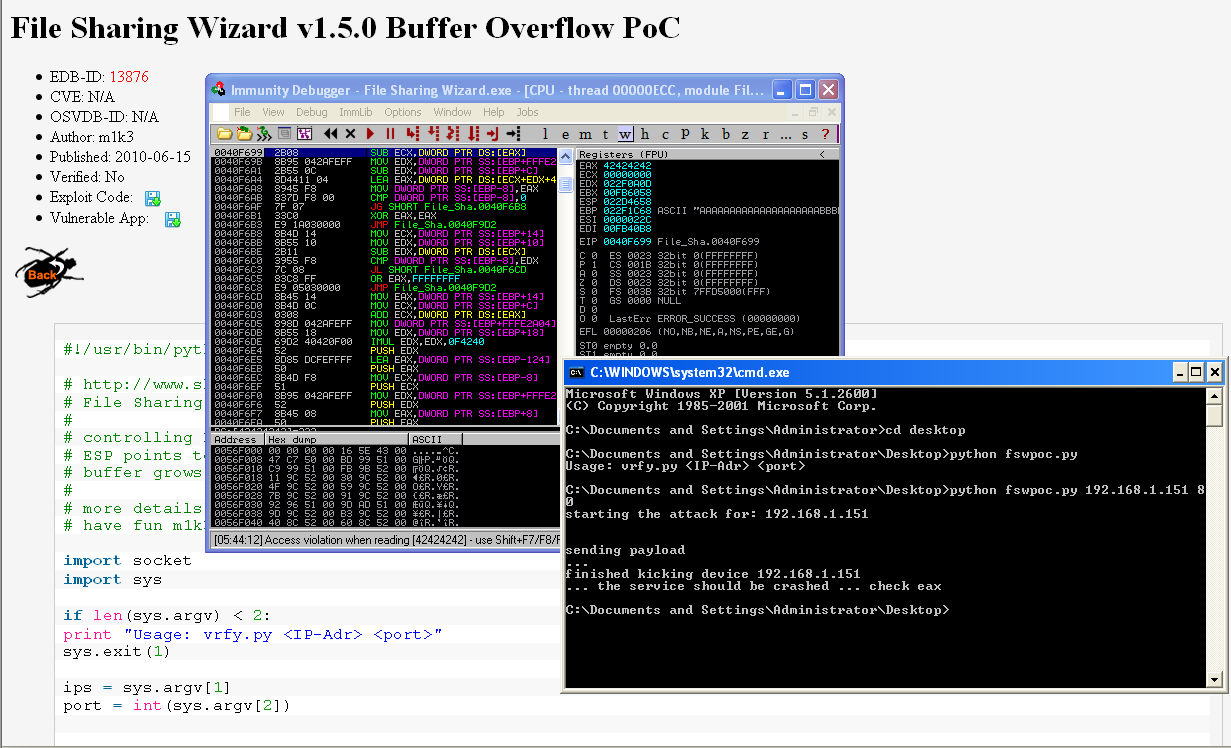Open the Window menu in debugger
This screenshot has height=748, width=1231.
[x=453, y=112]
